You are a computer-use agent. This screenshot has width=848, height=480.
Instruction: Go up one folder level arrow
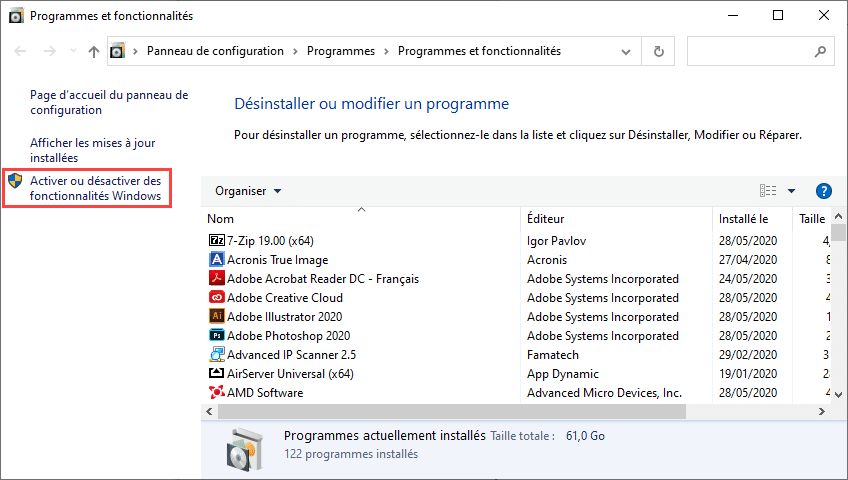(93, 51)
